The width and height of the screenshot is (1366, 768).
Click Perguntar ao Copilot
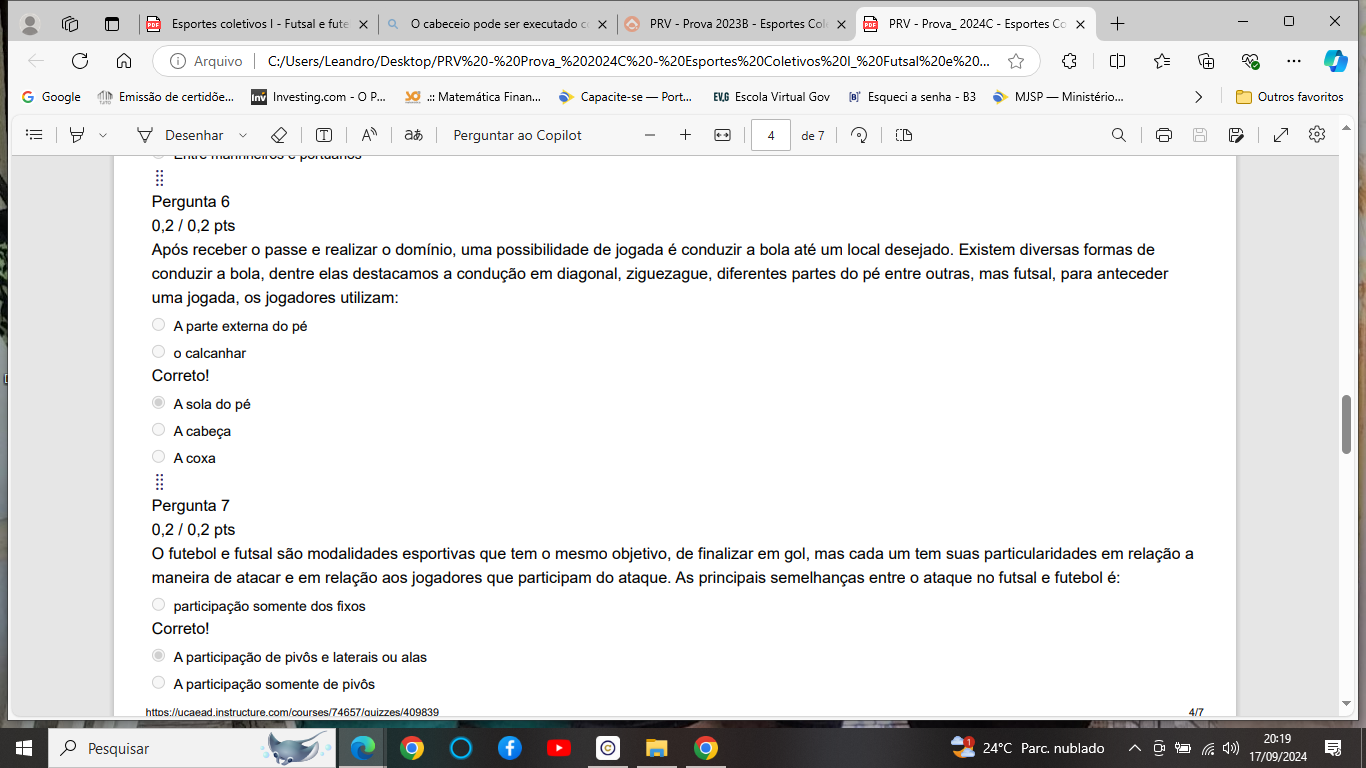[x=517, y=135]
